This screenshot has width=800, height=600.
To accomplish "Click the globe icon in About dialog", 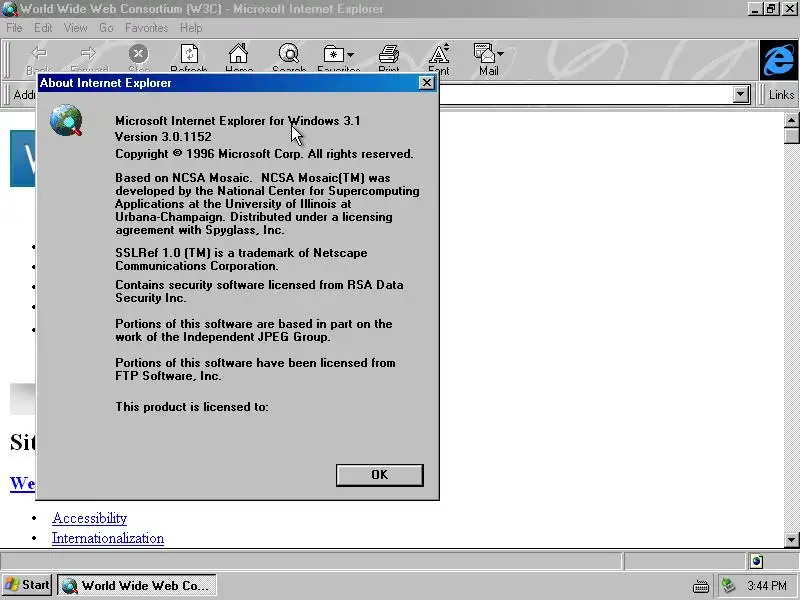I will [66, 120].
